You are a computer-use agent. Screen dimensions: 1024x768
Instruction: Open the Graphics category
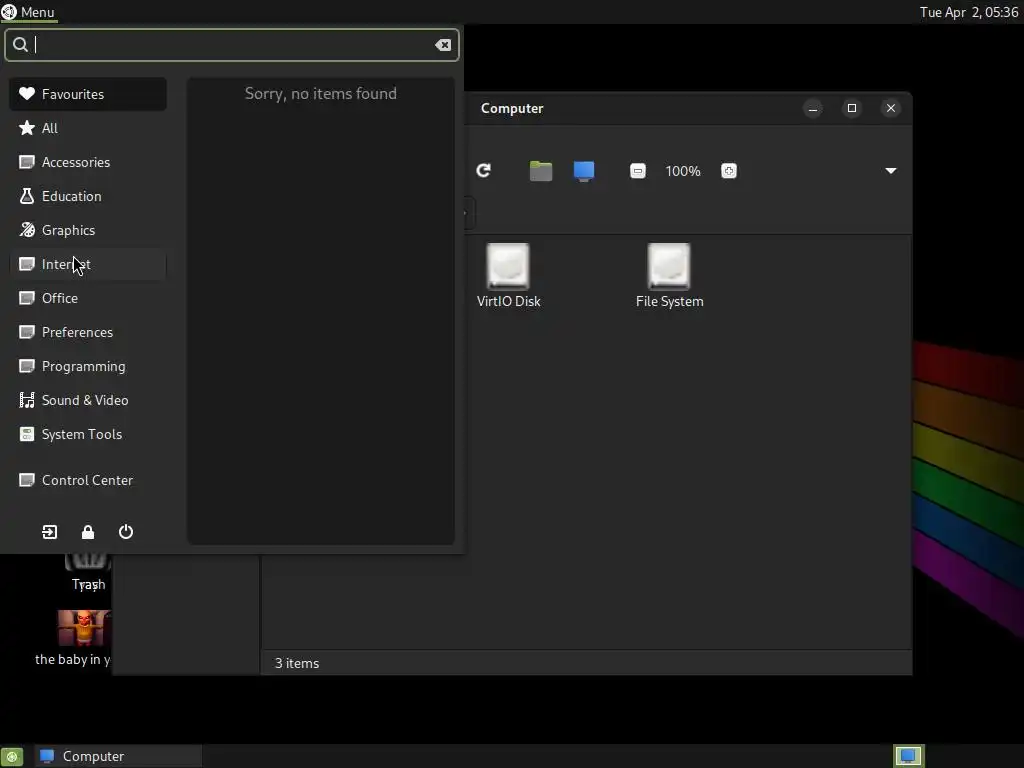coord(88,230)
